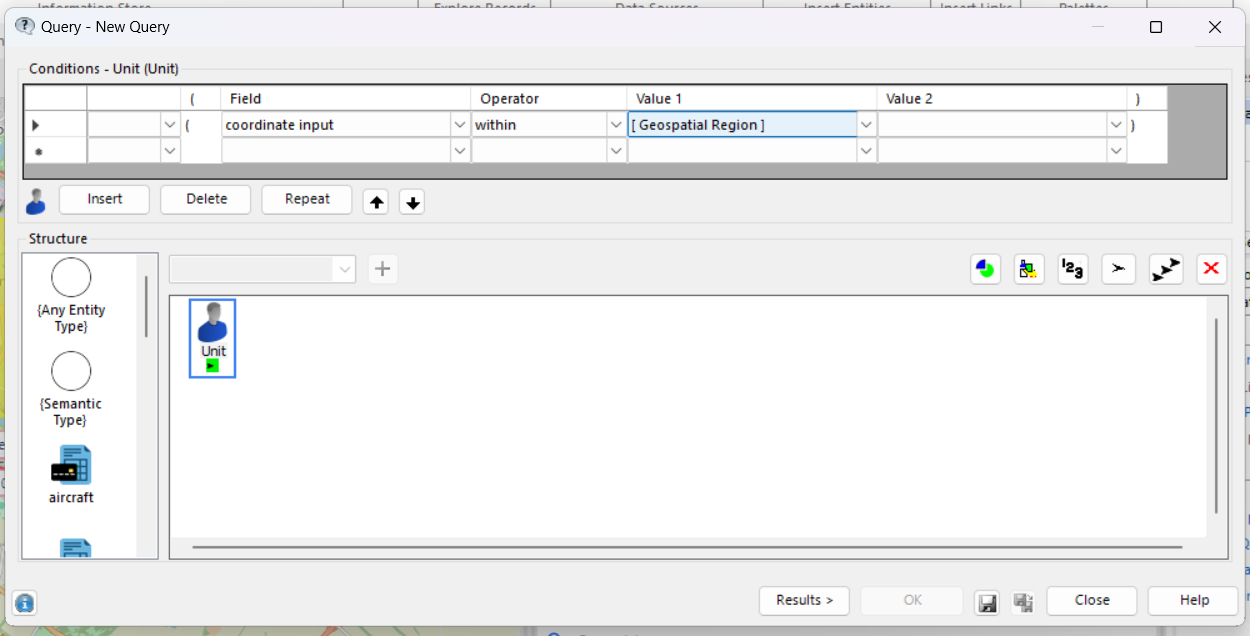
Task: Click the single arrow link direction icon
Action: [x=1119, y=269]
